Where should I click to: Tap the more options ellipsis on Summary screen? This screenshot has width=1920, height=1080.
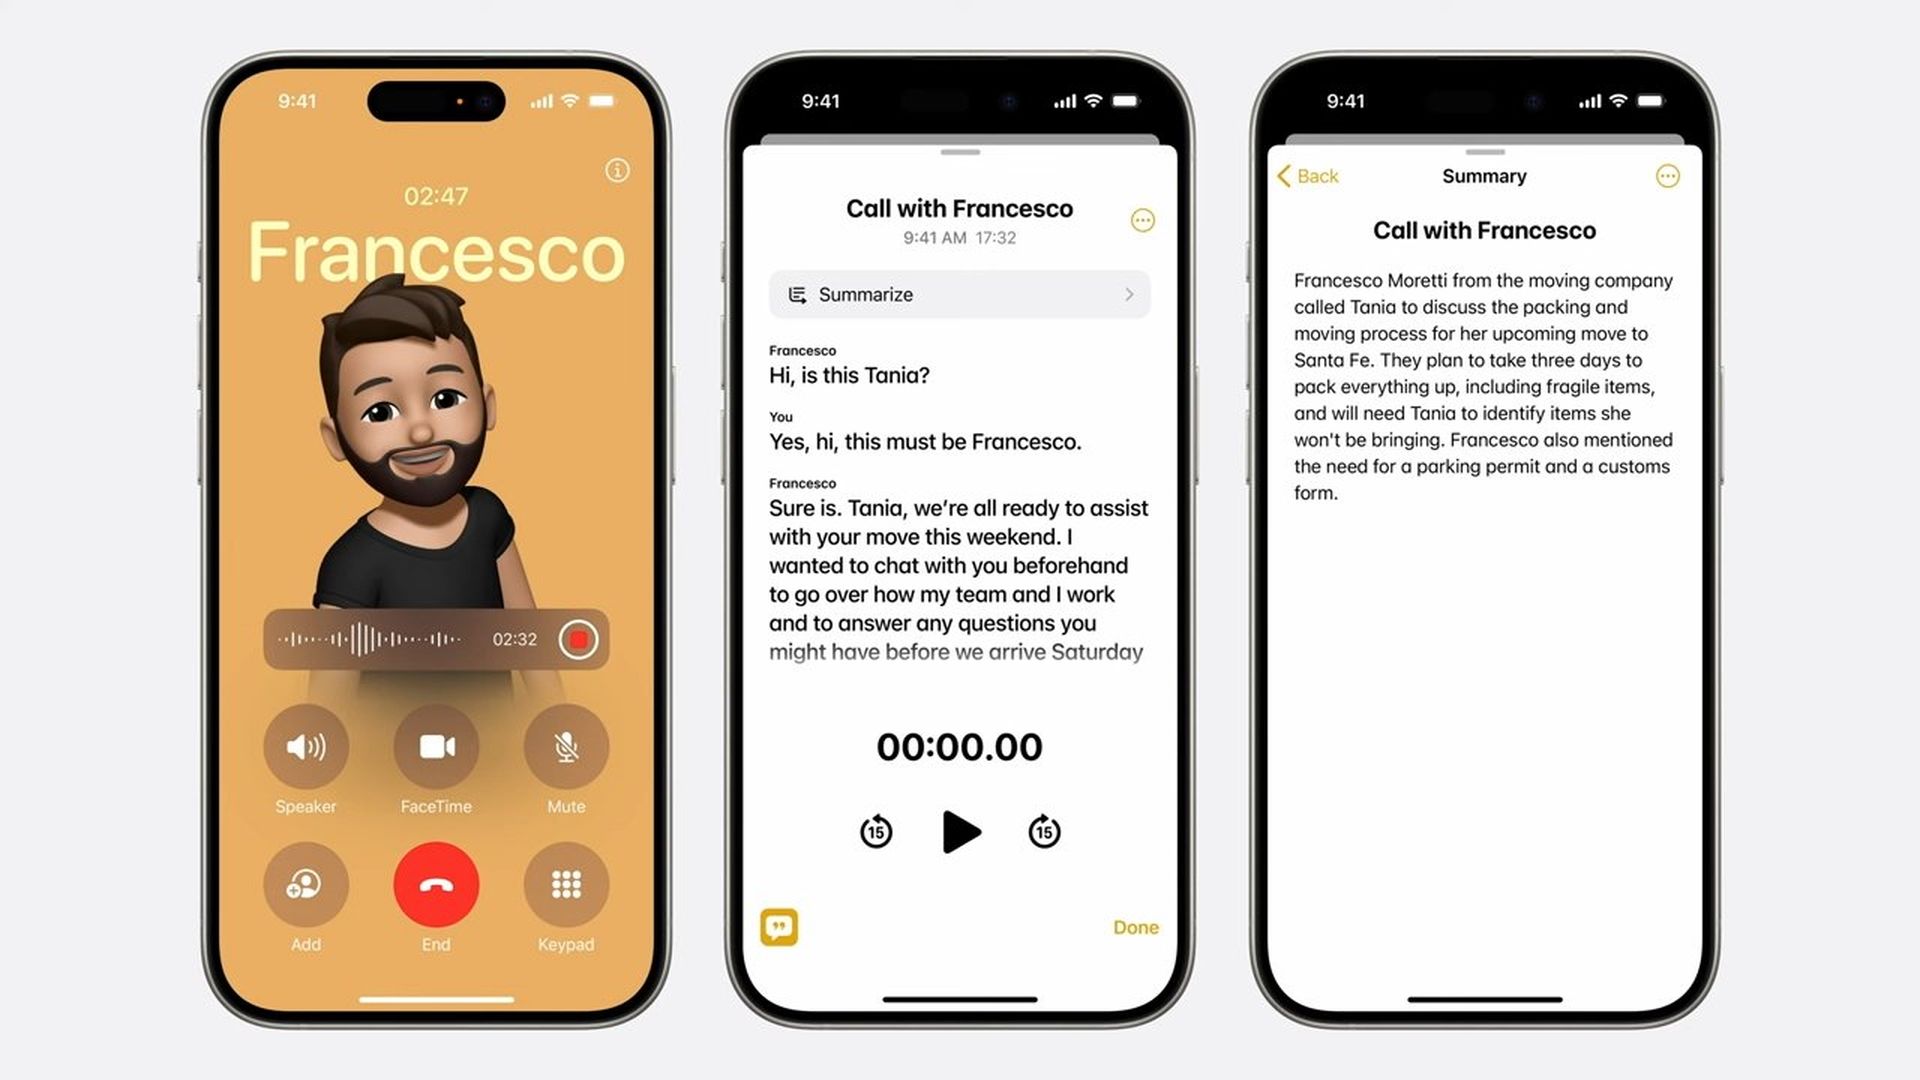tap(1667, 175)
